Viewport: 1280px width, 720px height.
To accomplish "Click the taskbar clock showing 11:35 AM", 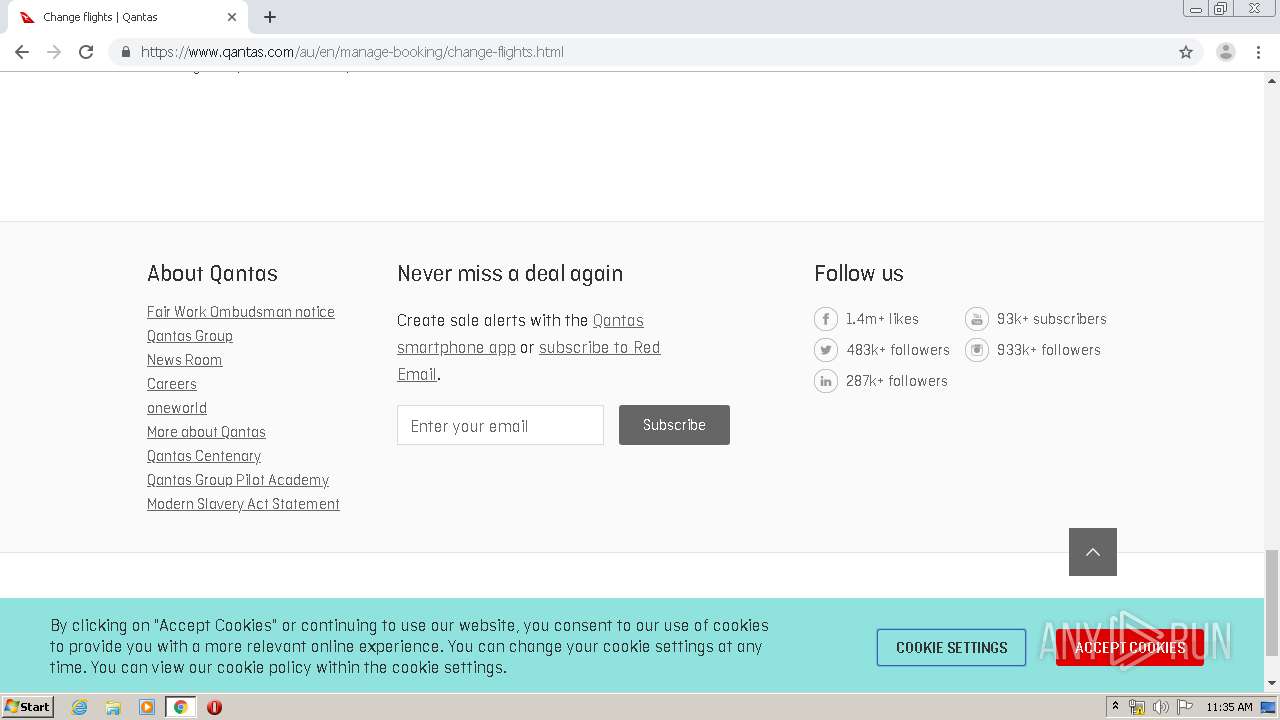I will coord(1229,707).
